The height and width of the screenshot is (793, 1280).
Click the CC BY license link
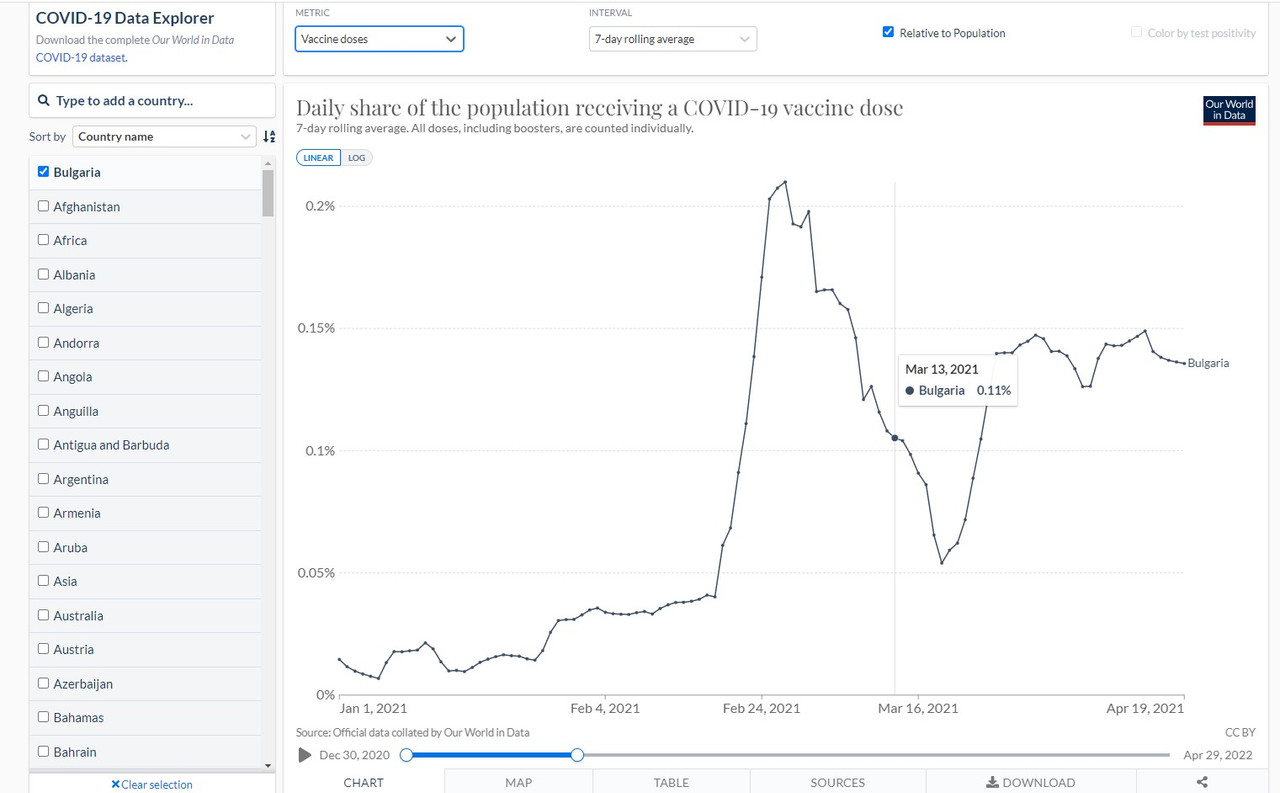[x=1240, y=733]
